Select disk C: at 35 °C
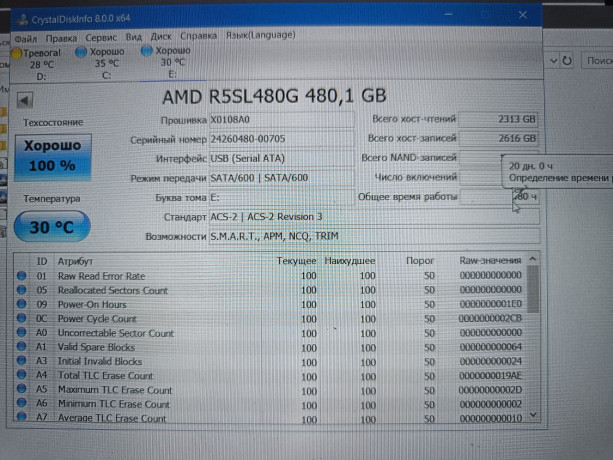The height and width of the screenshot is (460, 613). pos(100,63)
